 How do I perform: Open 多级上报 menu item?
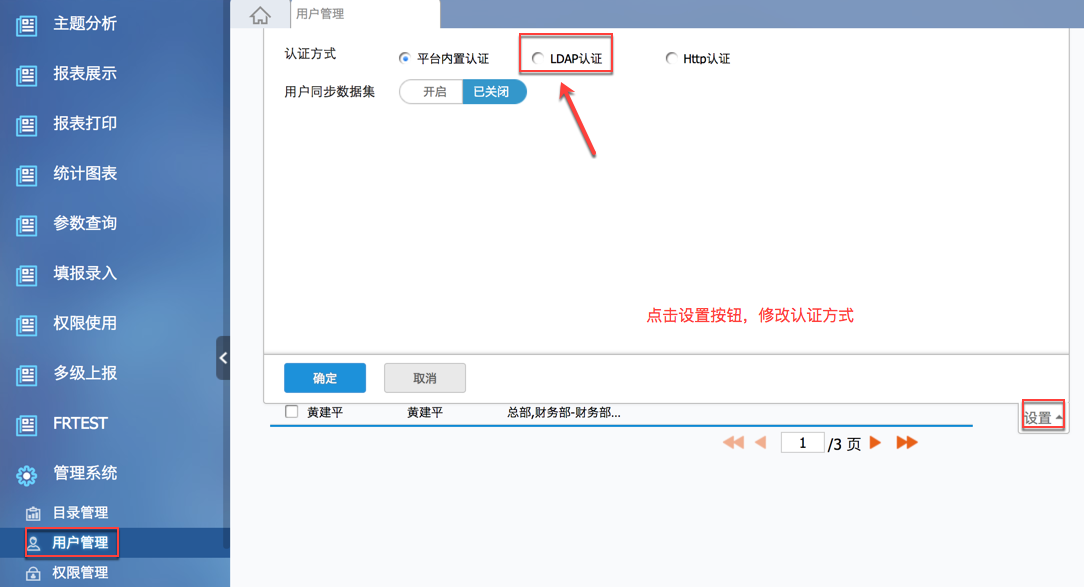click(x=84, y=373)
